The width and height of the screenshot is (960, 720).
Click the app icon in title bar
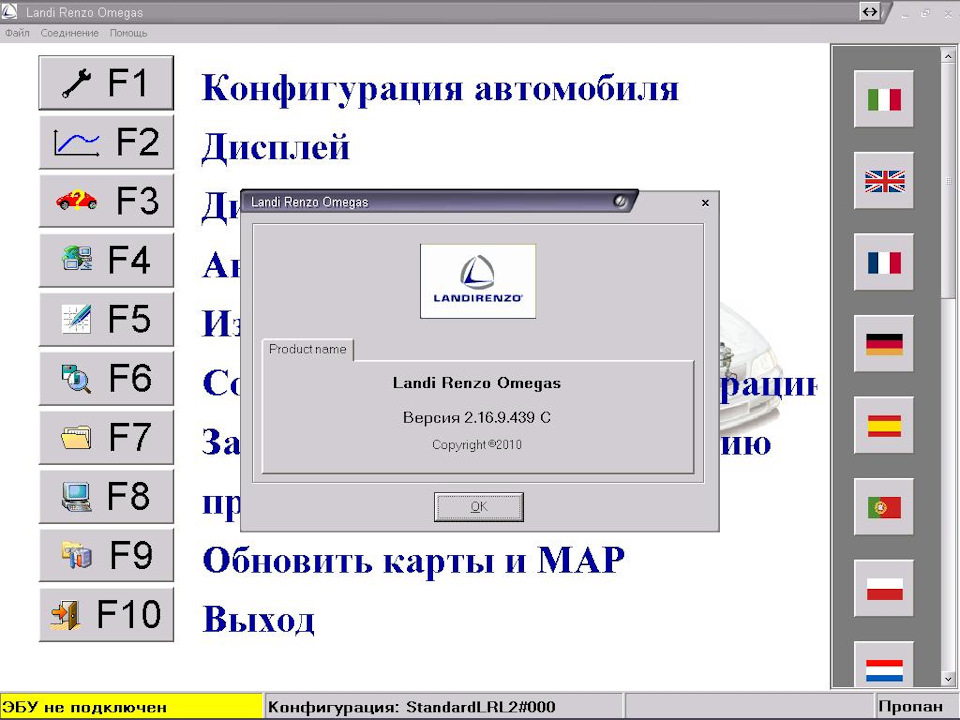coord(9,11)
